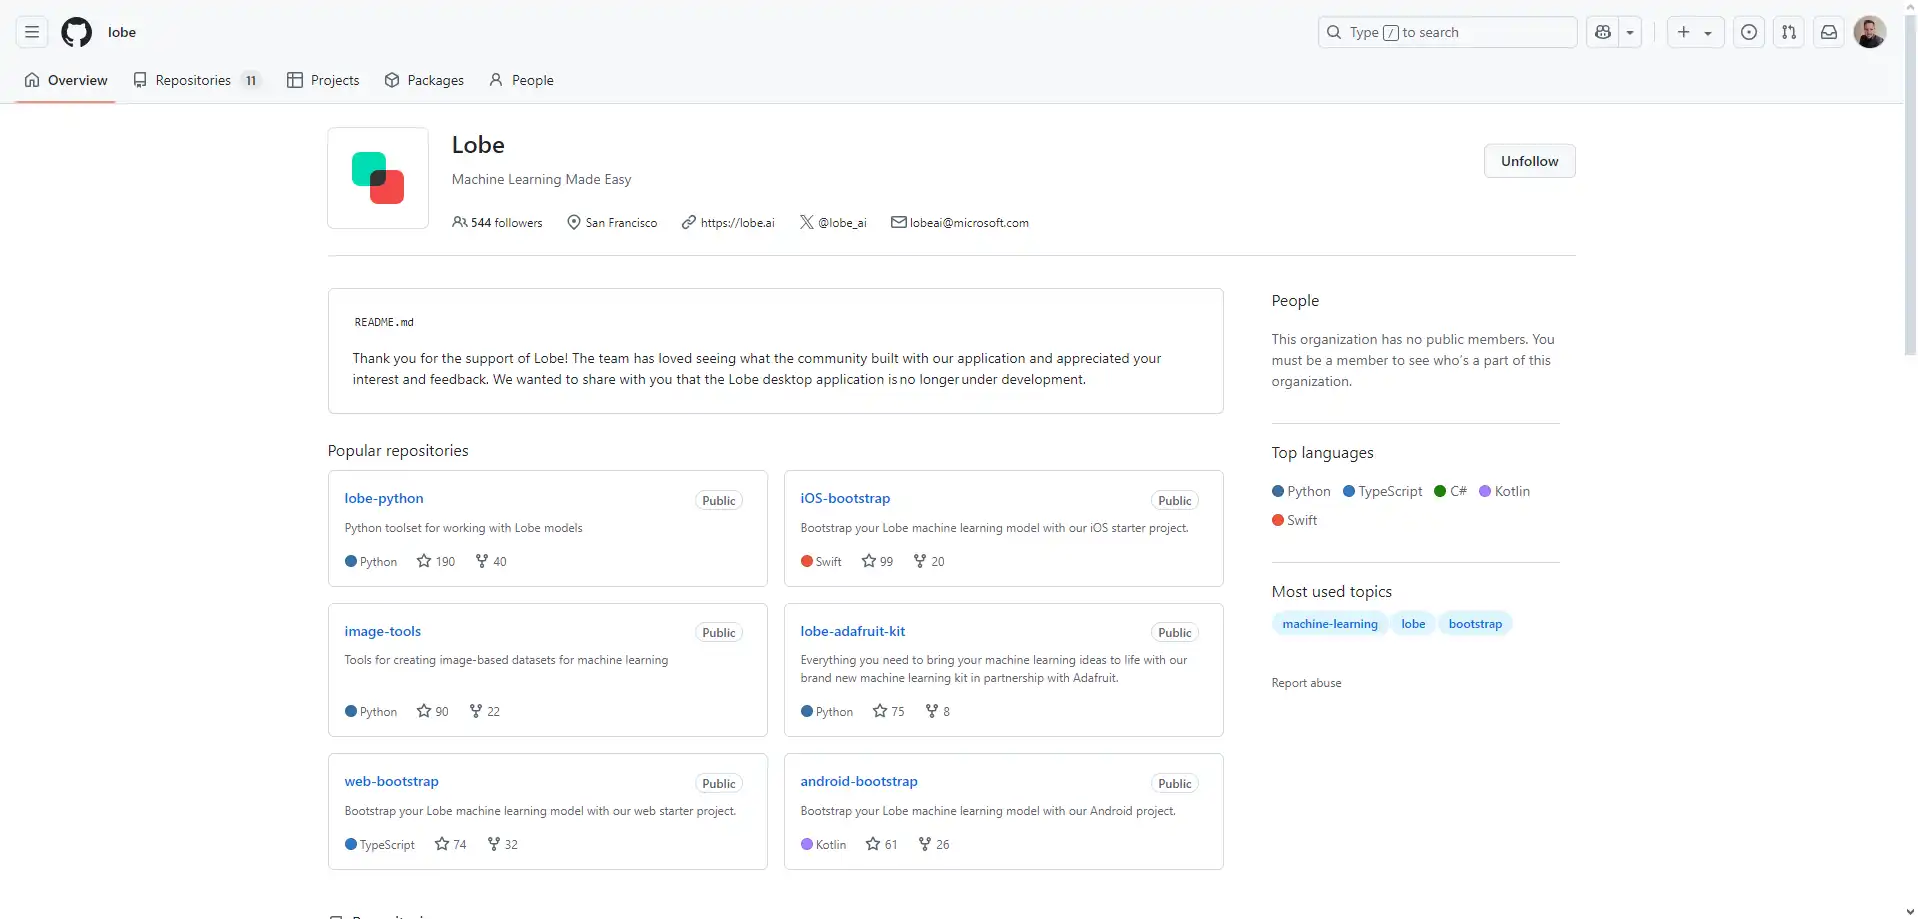View android-bootstrap stargazers with 61 stars
The width and height of the screenshot is (1918, 919).
click(881, 844)
